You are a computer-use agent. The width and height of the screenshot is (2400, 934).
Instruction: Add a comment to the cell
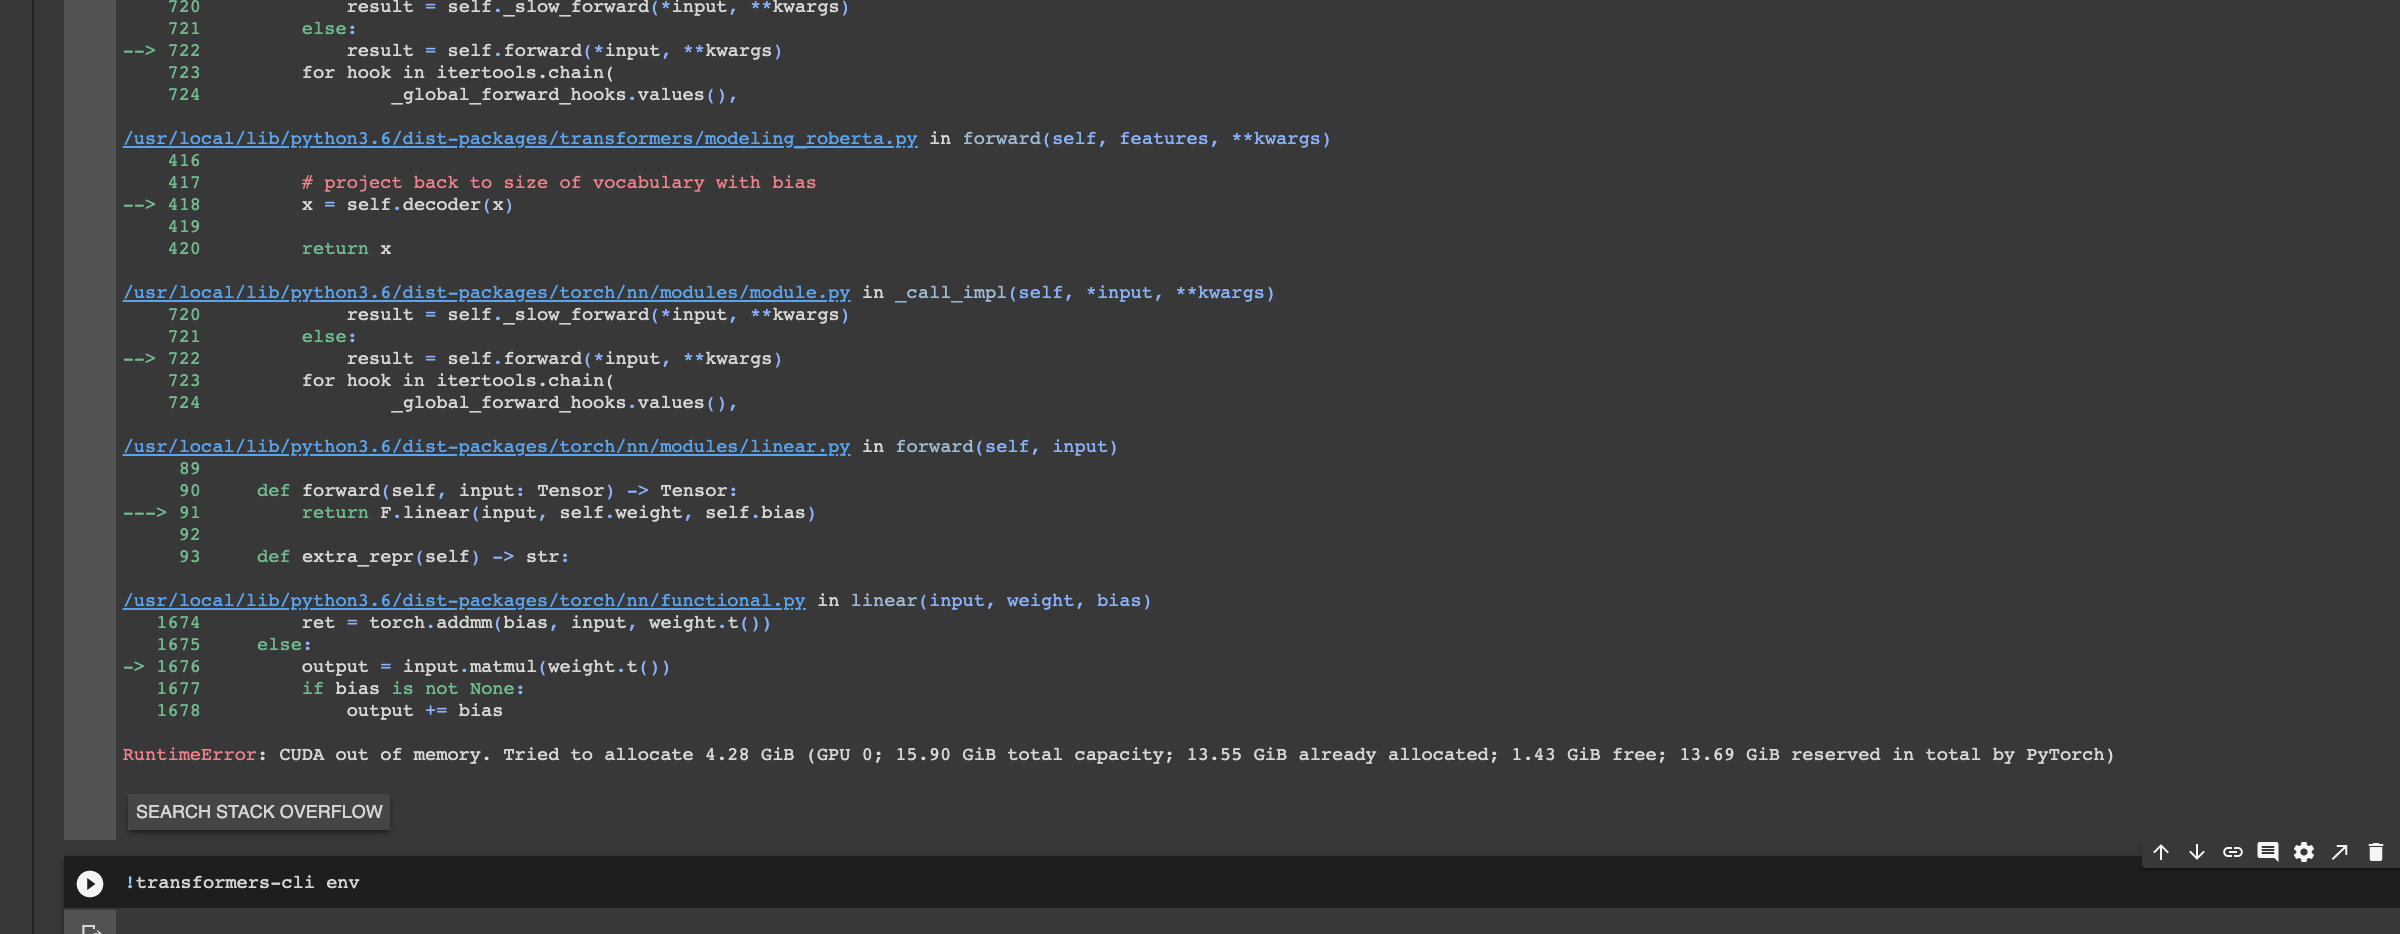(2268, 852)
